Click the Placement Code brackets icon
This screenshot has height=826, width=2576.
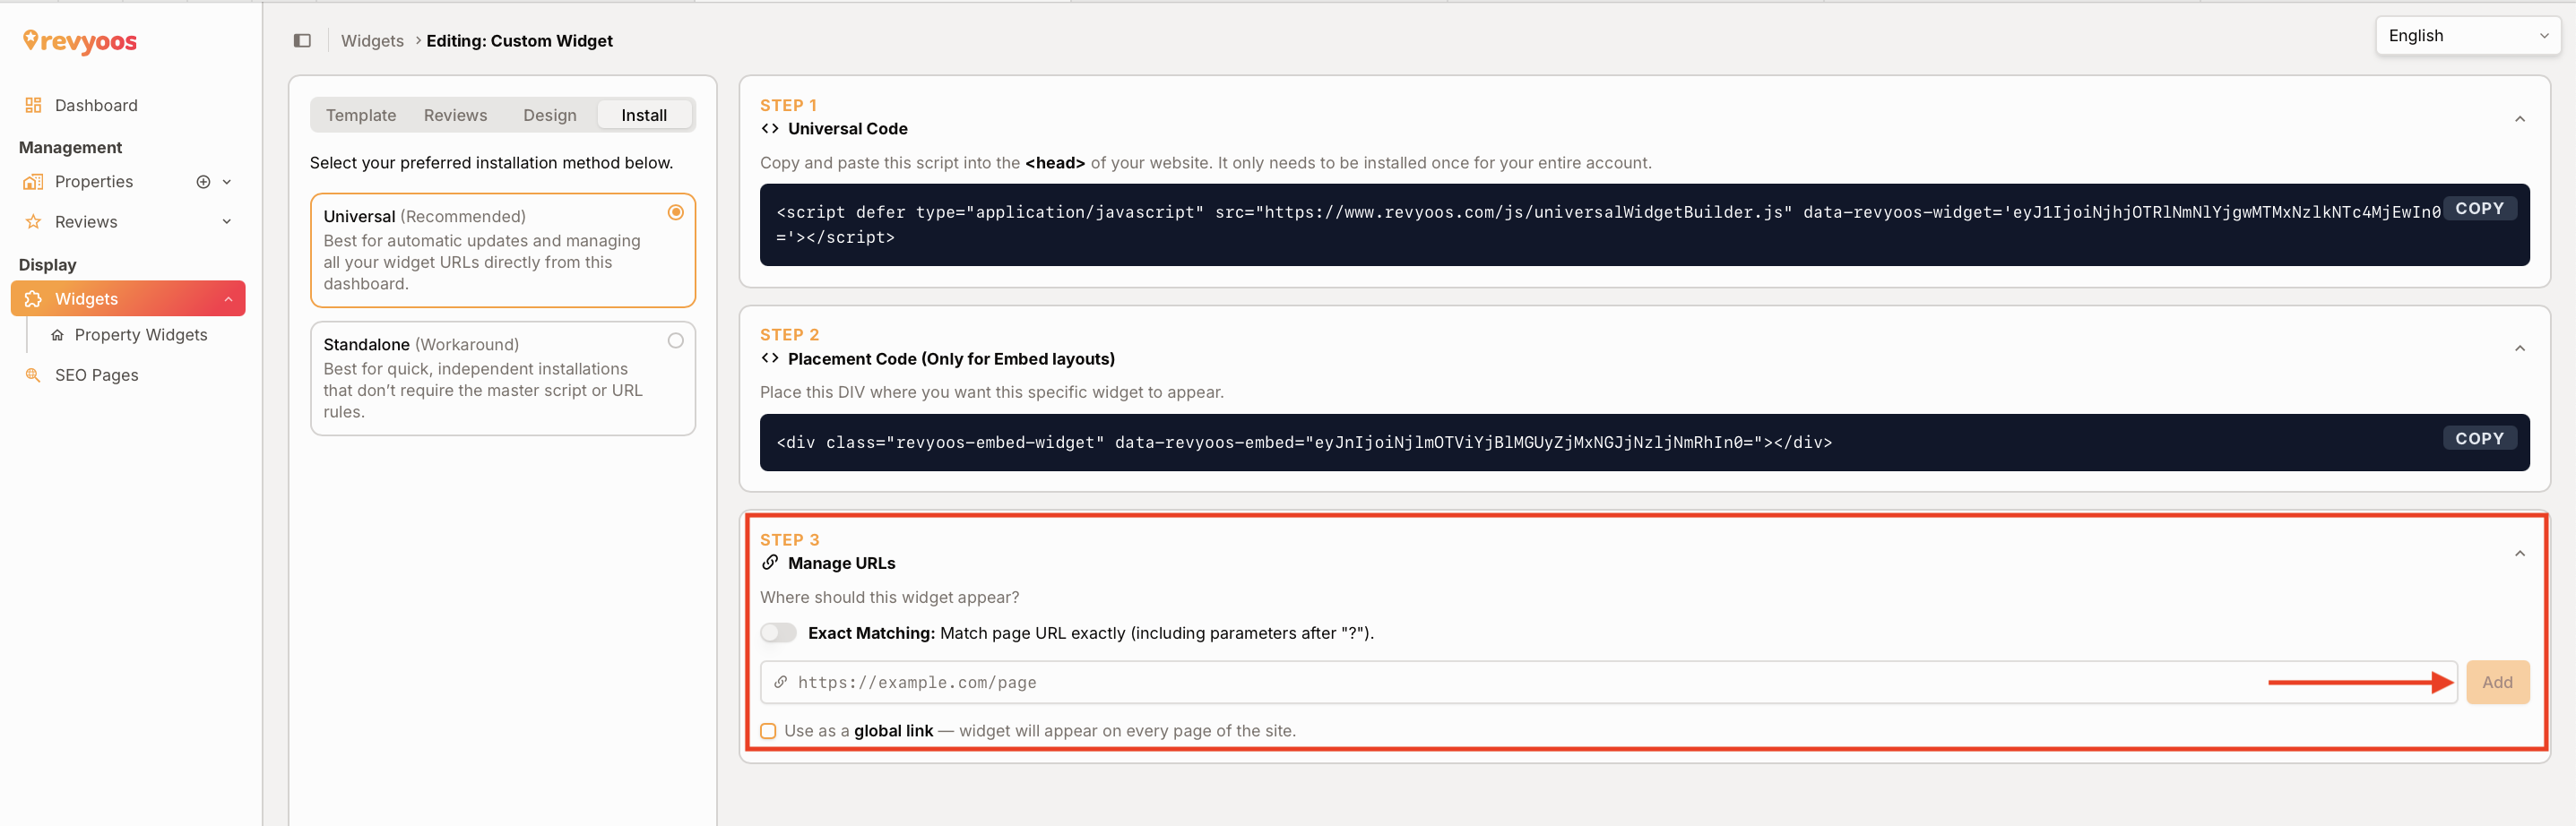point(770,359)
